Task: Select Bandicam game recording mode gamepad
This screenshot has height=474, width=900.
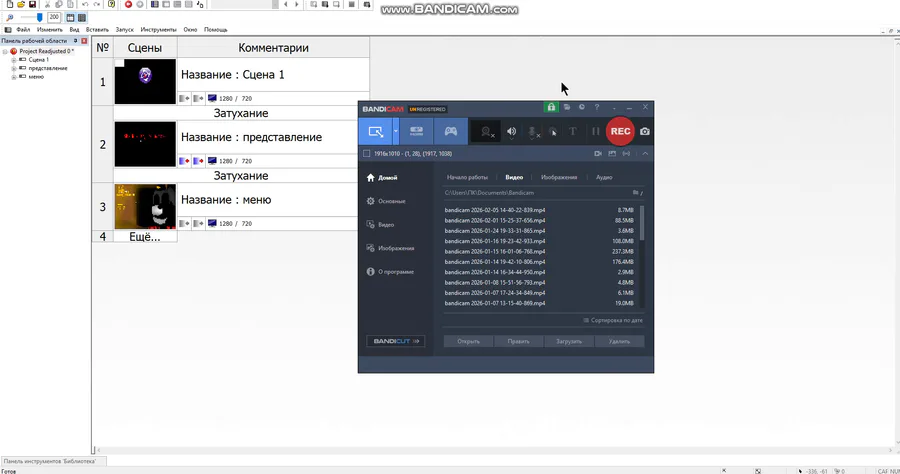Action: click(x=451, y=131)
